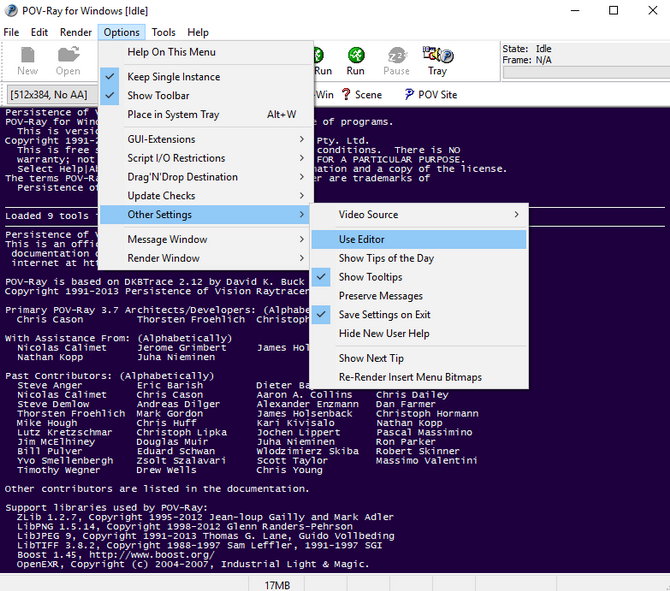Open the Render menu
The width and height of the screenshot is (670, 591).
[76, 32]
